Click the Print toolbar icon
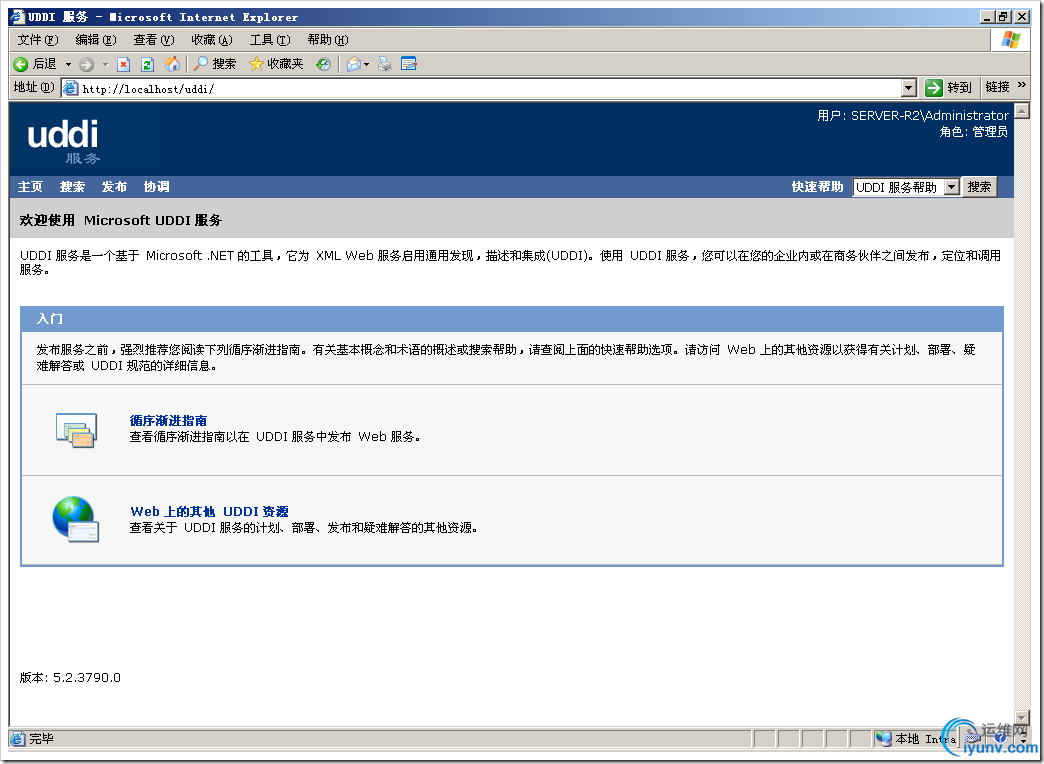Screen dimensions: 1044x764 tap(385, 64)
